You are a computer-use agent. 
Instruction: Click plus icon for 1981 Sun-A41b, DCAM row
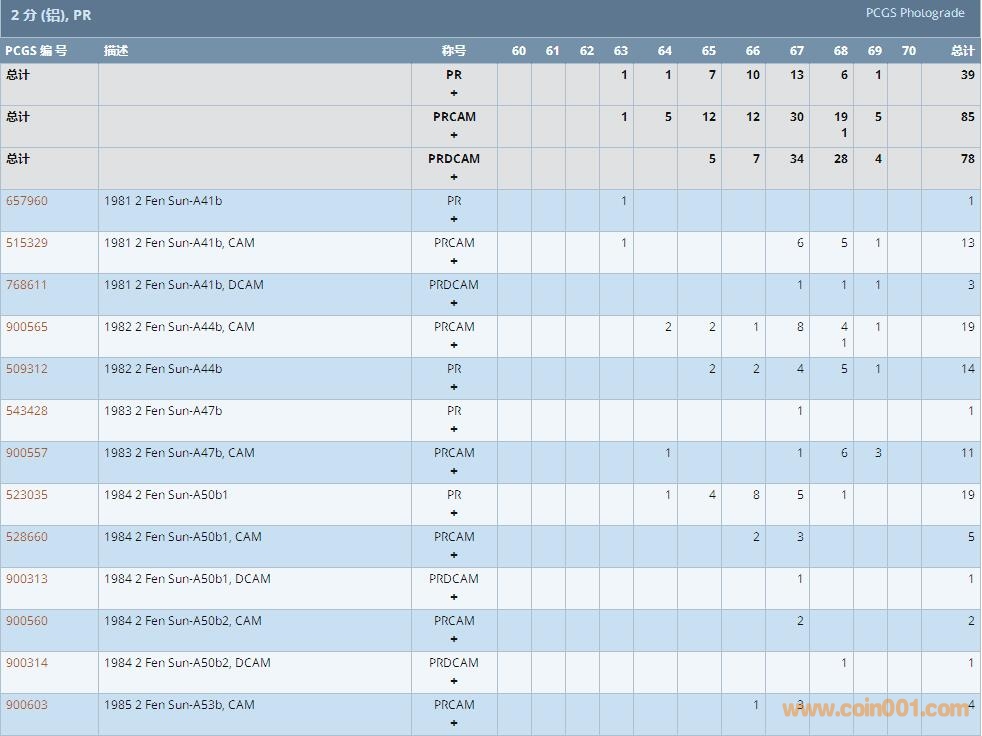(x=454, y=303)
